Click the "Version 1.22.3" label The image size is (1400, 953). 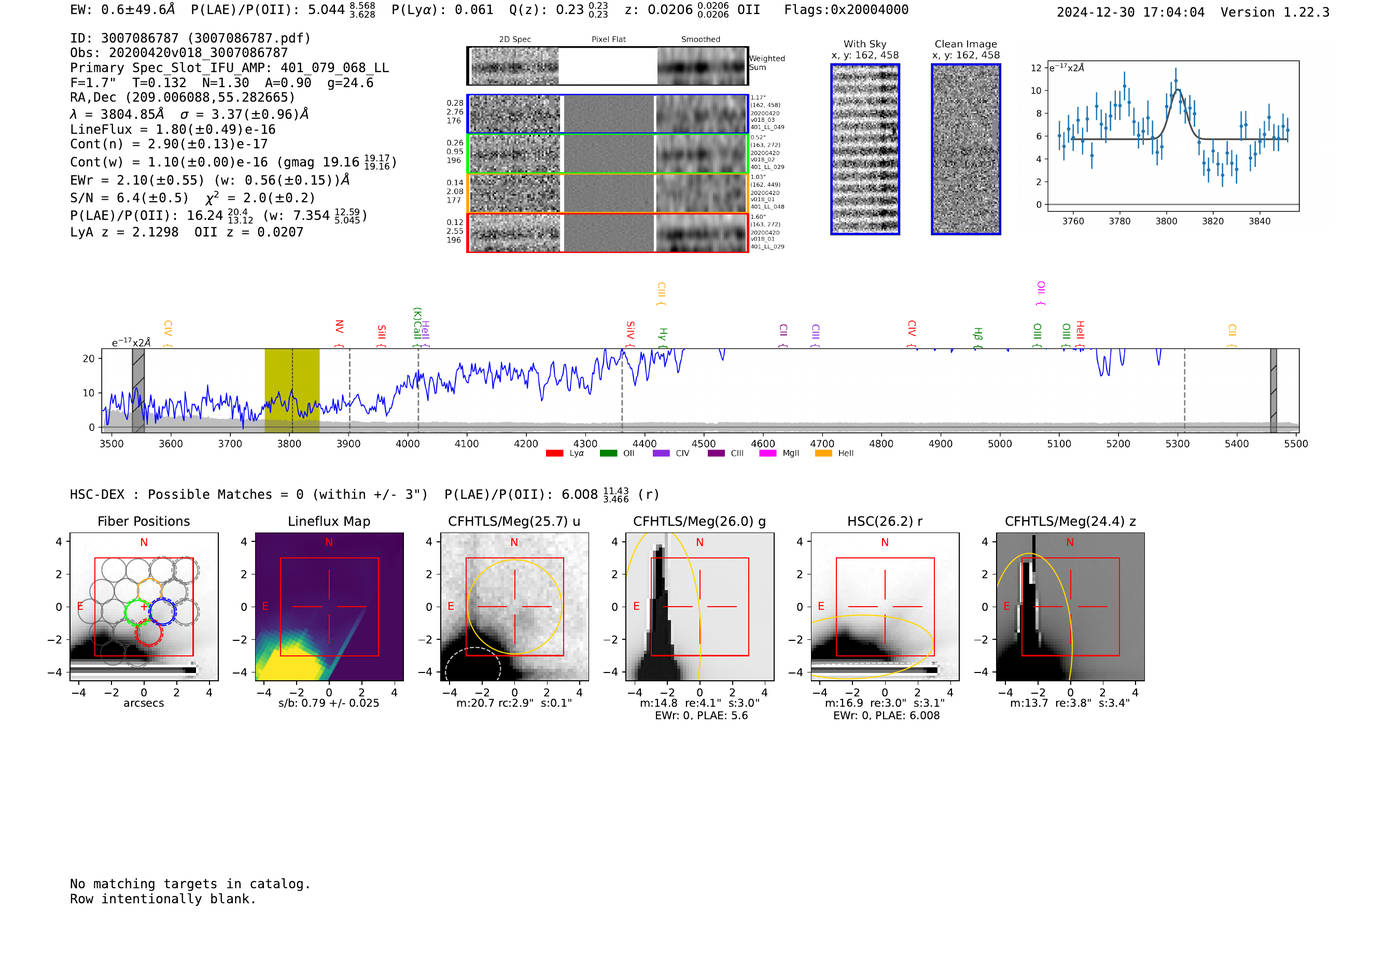coord(1275,12)
